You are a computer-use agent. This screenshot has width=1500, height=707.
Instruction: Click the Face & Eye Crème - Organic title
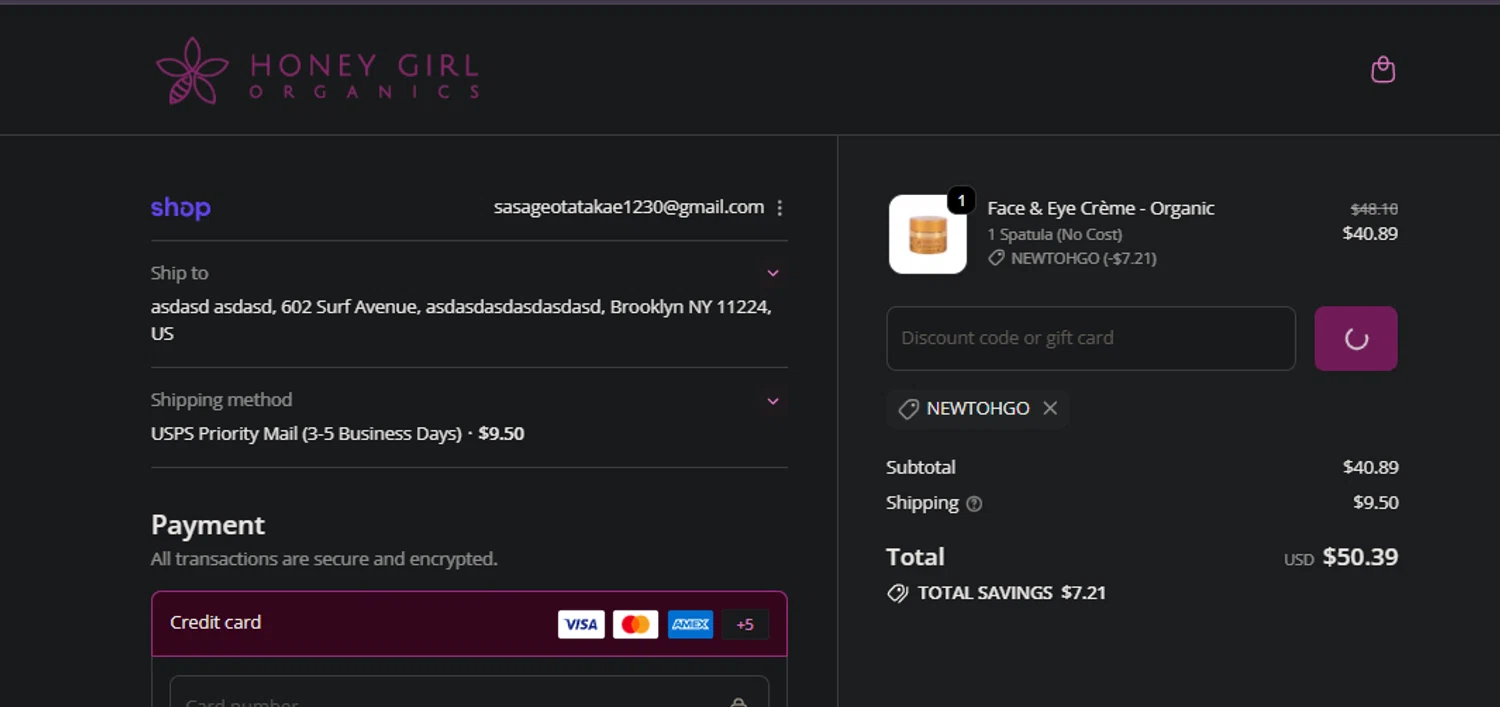[1101, 208]
